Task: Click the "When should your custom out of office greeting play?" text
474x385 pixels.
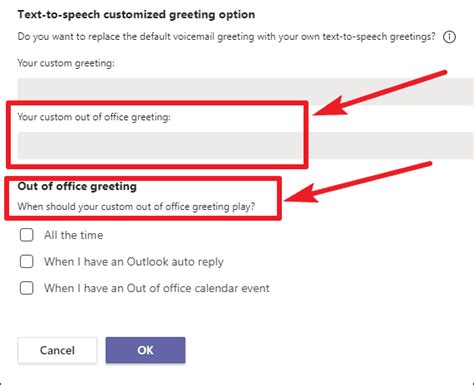Action: click(136, 207)
